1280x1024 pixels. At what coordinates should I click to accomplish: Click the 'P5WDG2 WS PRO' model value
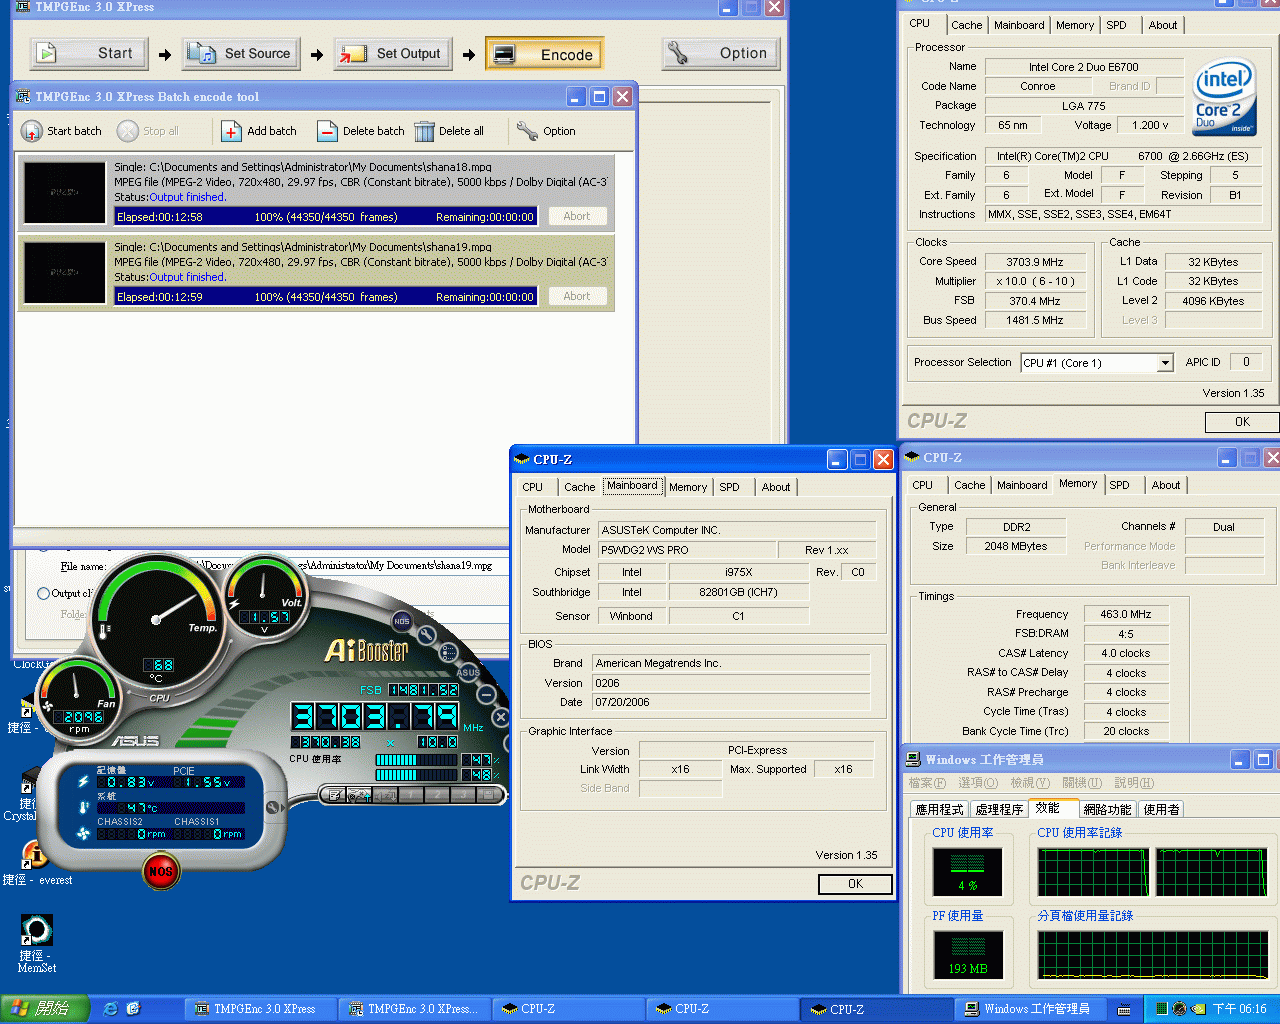pos(687,550)
